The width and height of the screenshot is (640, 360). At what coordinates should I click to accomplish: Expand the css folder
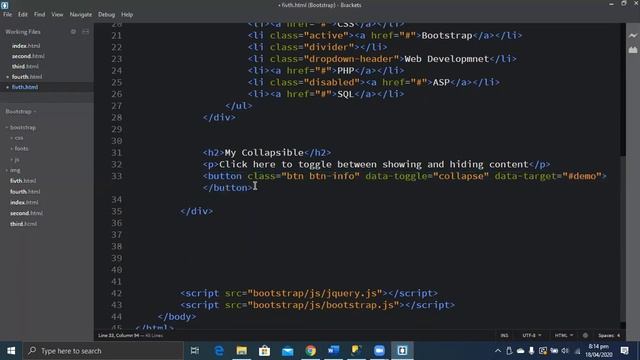point(17,138)
